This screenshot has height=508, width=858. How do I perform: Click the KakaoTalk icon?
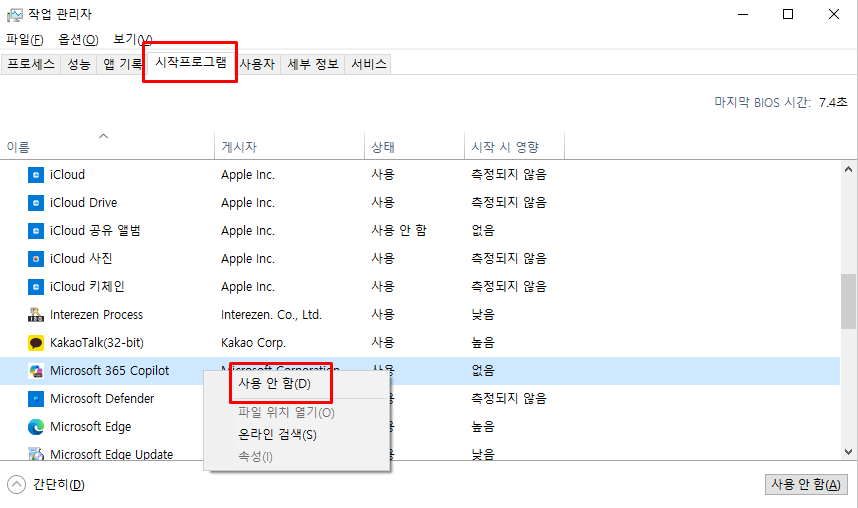pyautogui.click(x=36, y=343)
